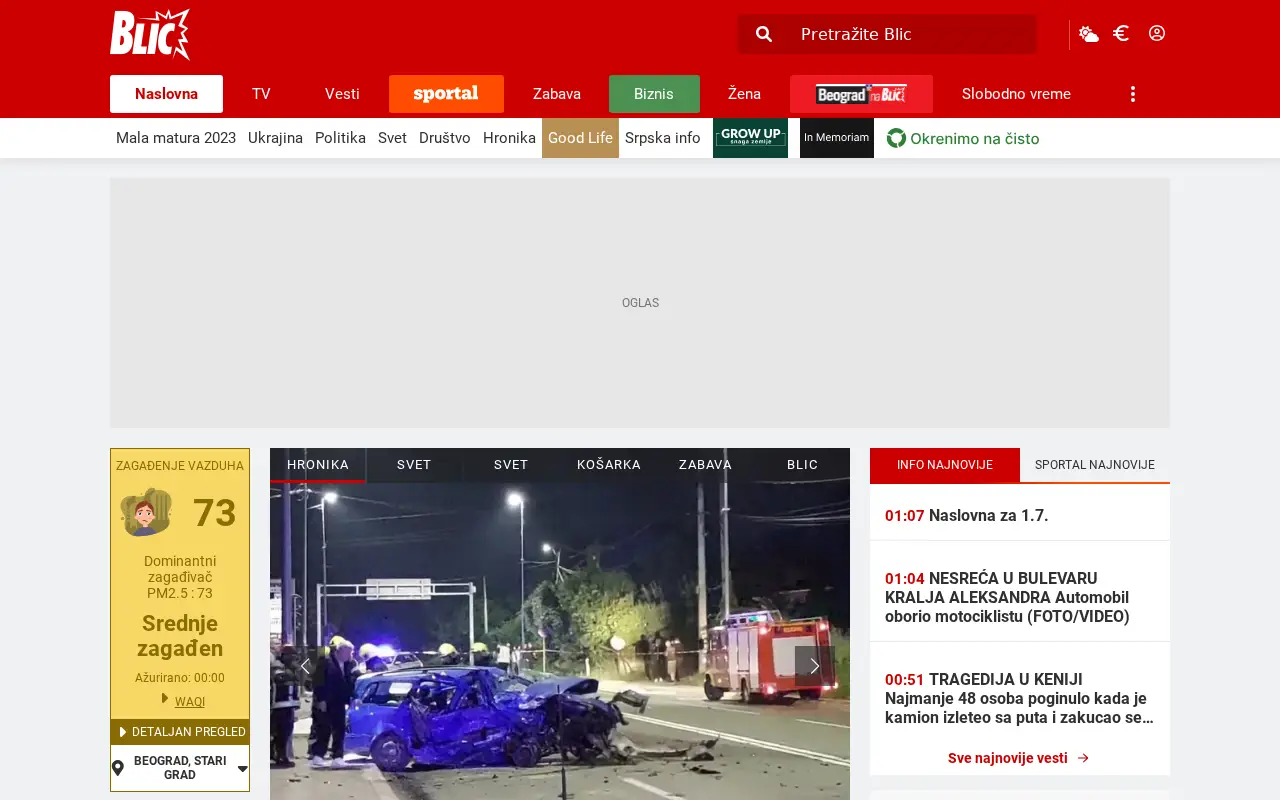This screenshot has height=800, width=1280.
Task: Open the weather forecast icon
Action: pos(1089,34)
